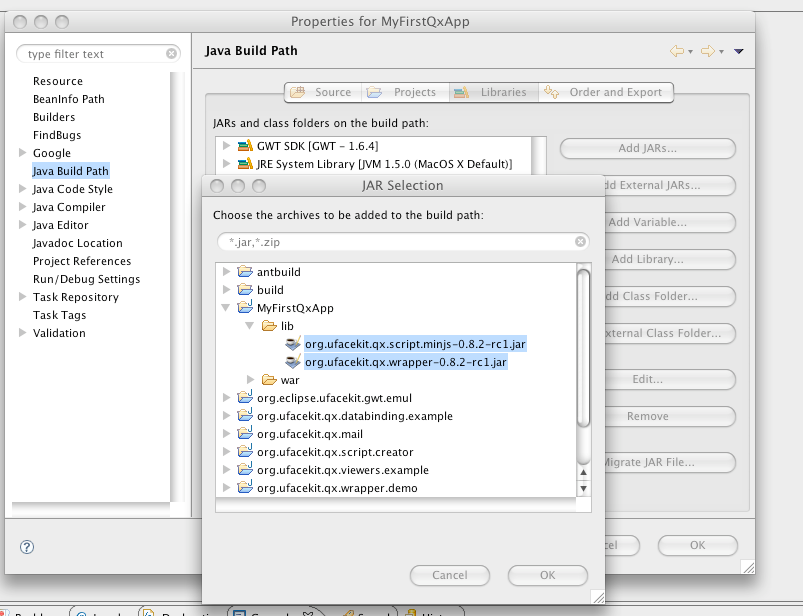Expand the antbuild project node
The width and height of the screenshot is (803, 616).
pyautogui.click(x=226, y=271)
